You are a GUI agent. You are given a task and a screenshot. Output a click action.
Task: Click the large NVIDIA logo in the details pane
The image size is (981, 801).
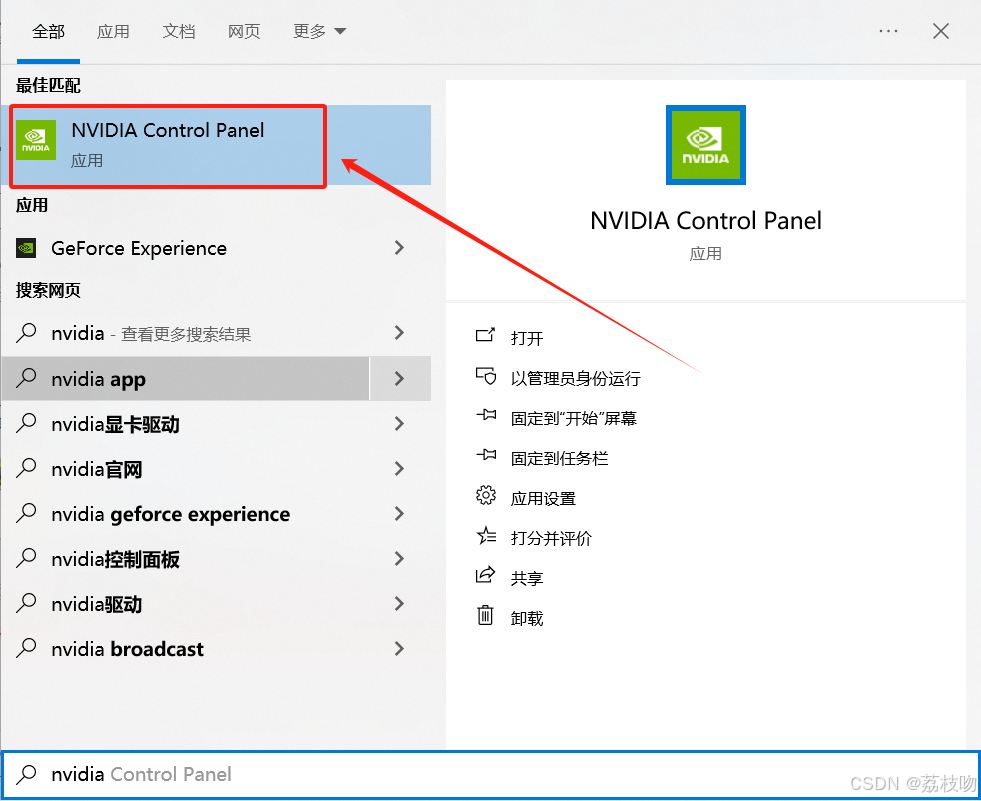point(706,145)
